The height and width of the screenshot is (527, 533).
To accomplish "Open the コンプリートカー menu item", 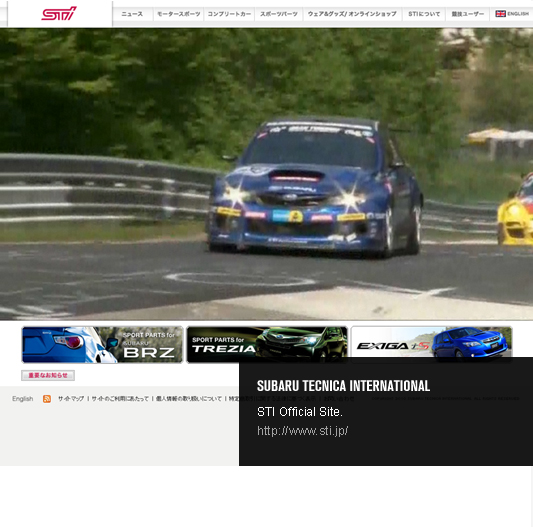I will tap(229, 14).
